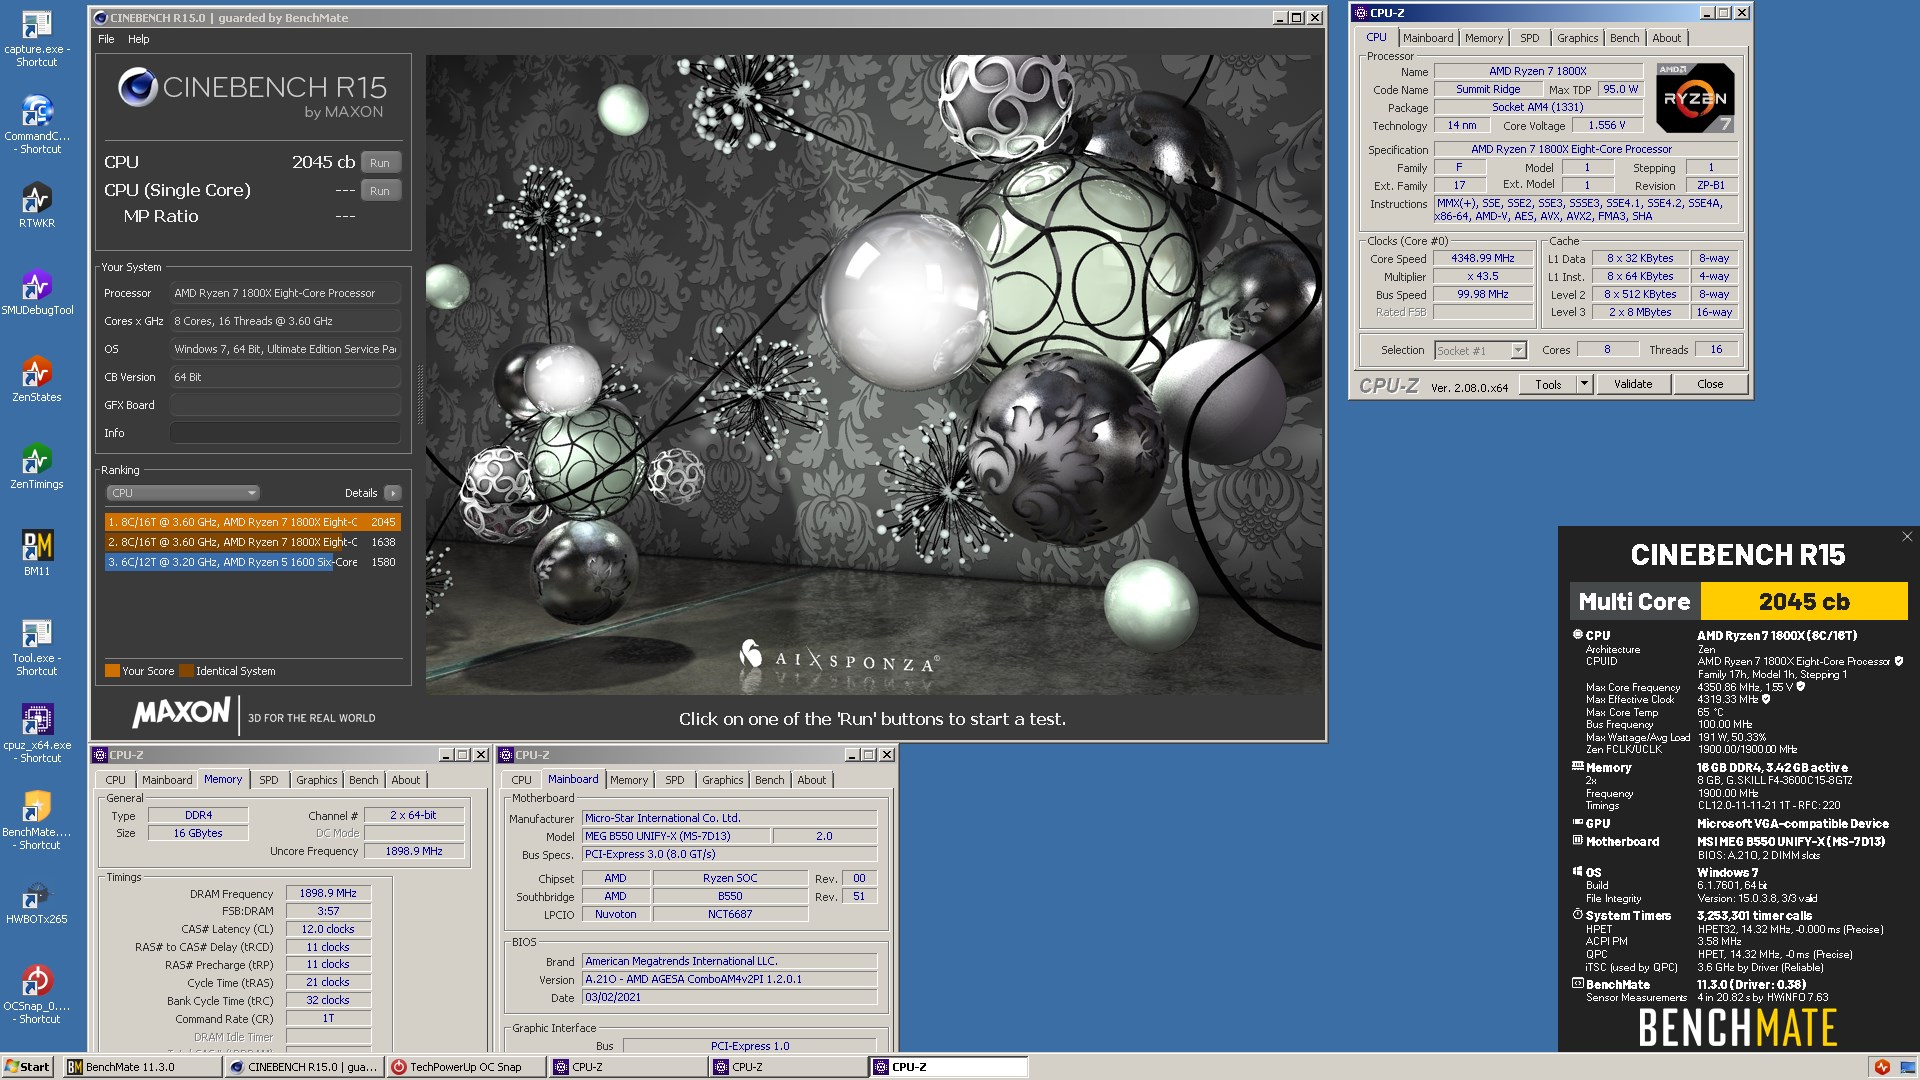The image size is (1920, 1080).
Task: Click Close button in CPU-Z
Action: [1710, 385]
